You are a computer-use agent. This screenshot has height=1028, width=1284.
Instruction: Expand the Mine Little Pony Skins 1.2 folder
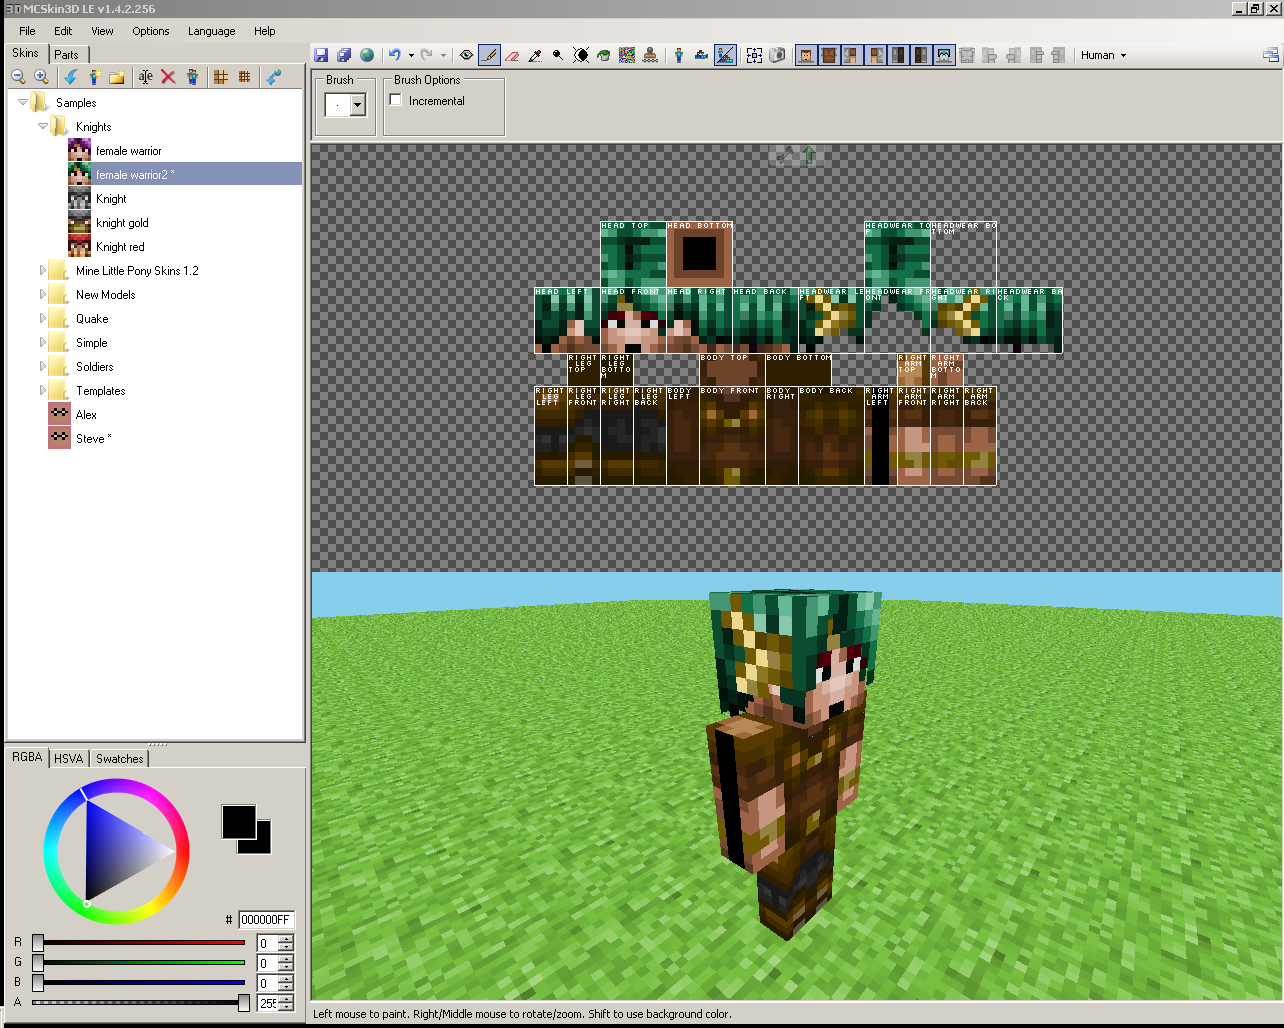43,270
